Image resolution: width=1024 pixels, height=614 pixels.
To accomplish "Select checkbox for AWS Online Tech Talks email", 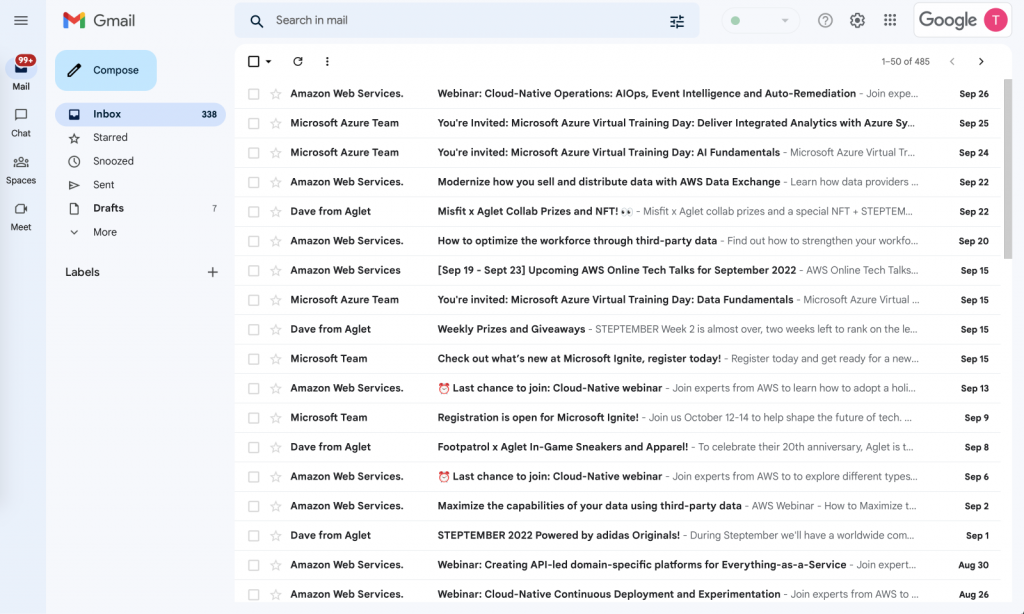I will coord(253,270).
